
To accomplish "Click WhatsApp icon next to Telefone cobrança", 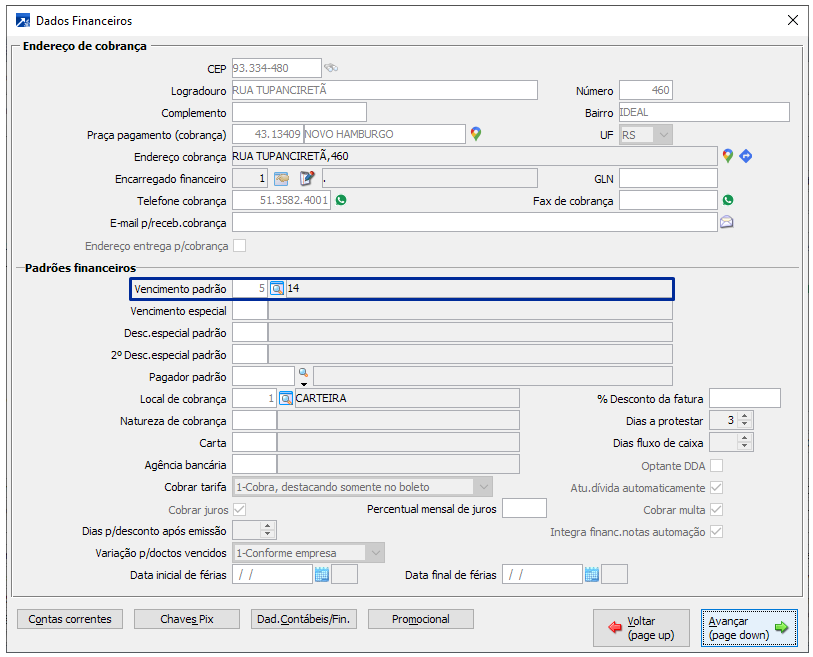I will (341, 200).
